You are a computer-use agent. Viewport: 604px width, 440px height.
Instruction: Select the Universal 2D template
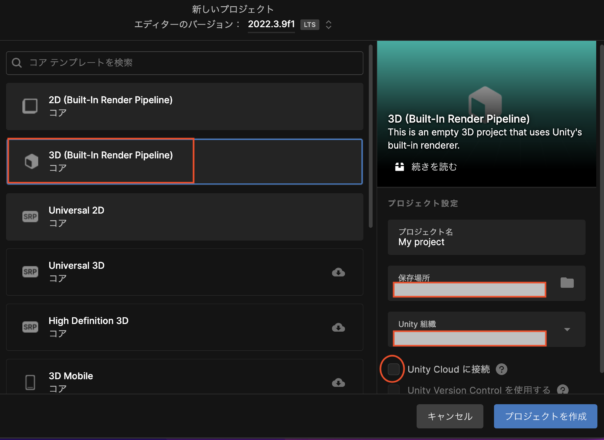[x=185, y=217]
